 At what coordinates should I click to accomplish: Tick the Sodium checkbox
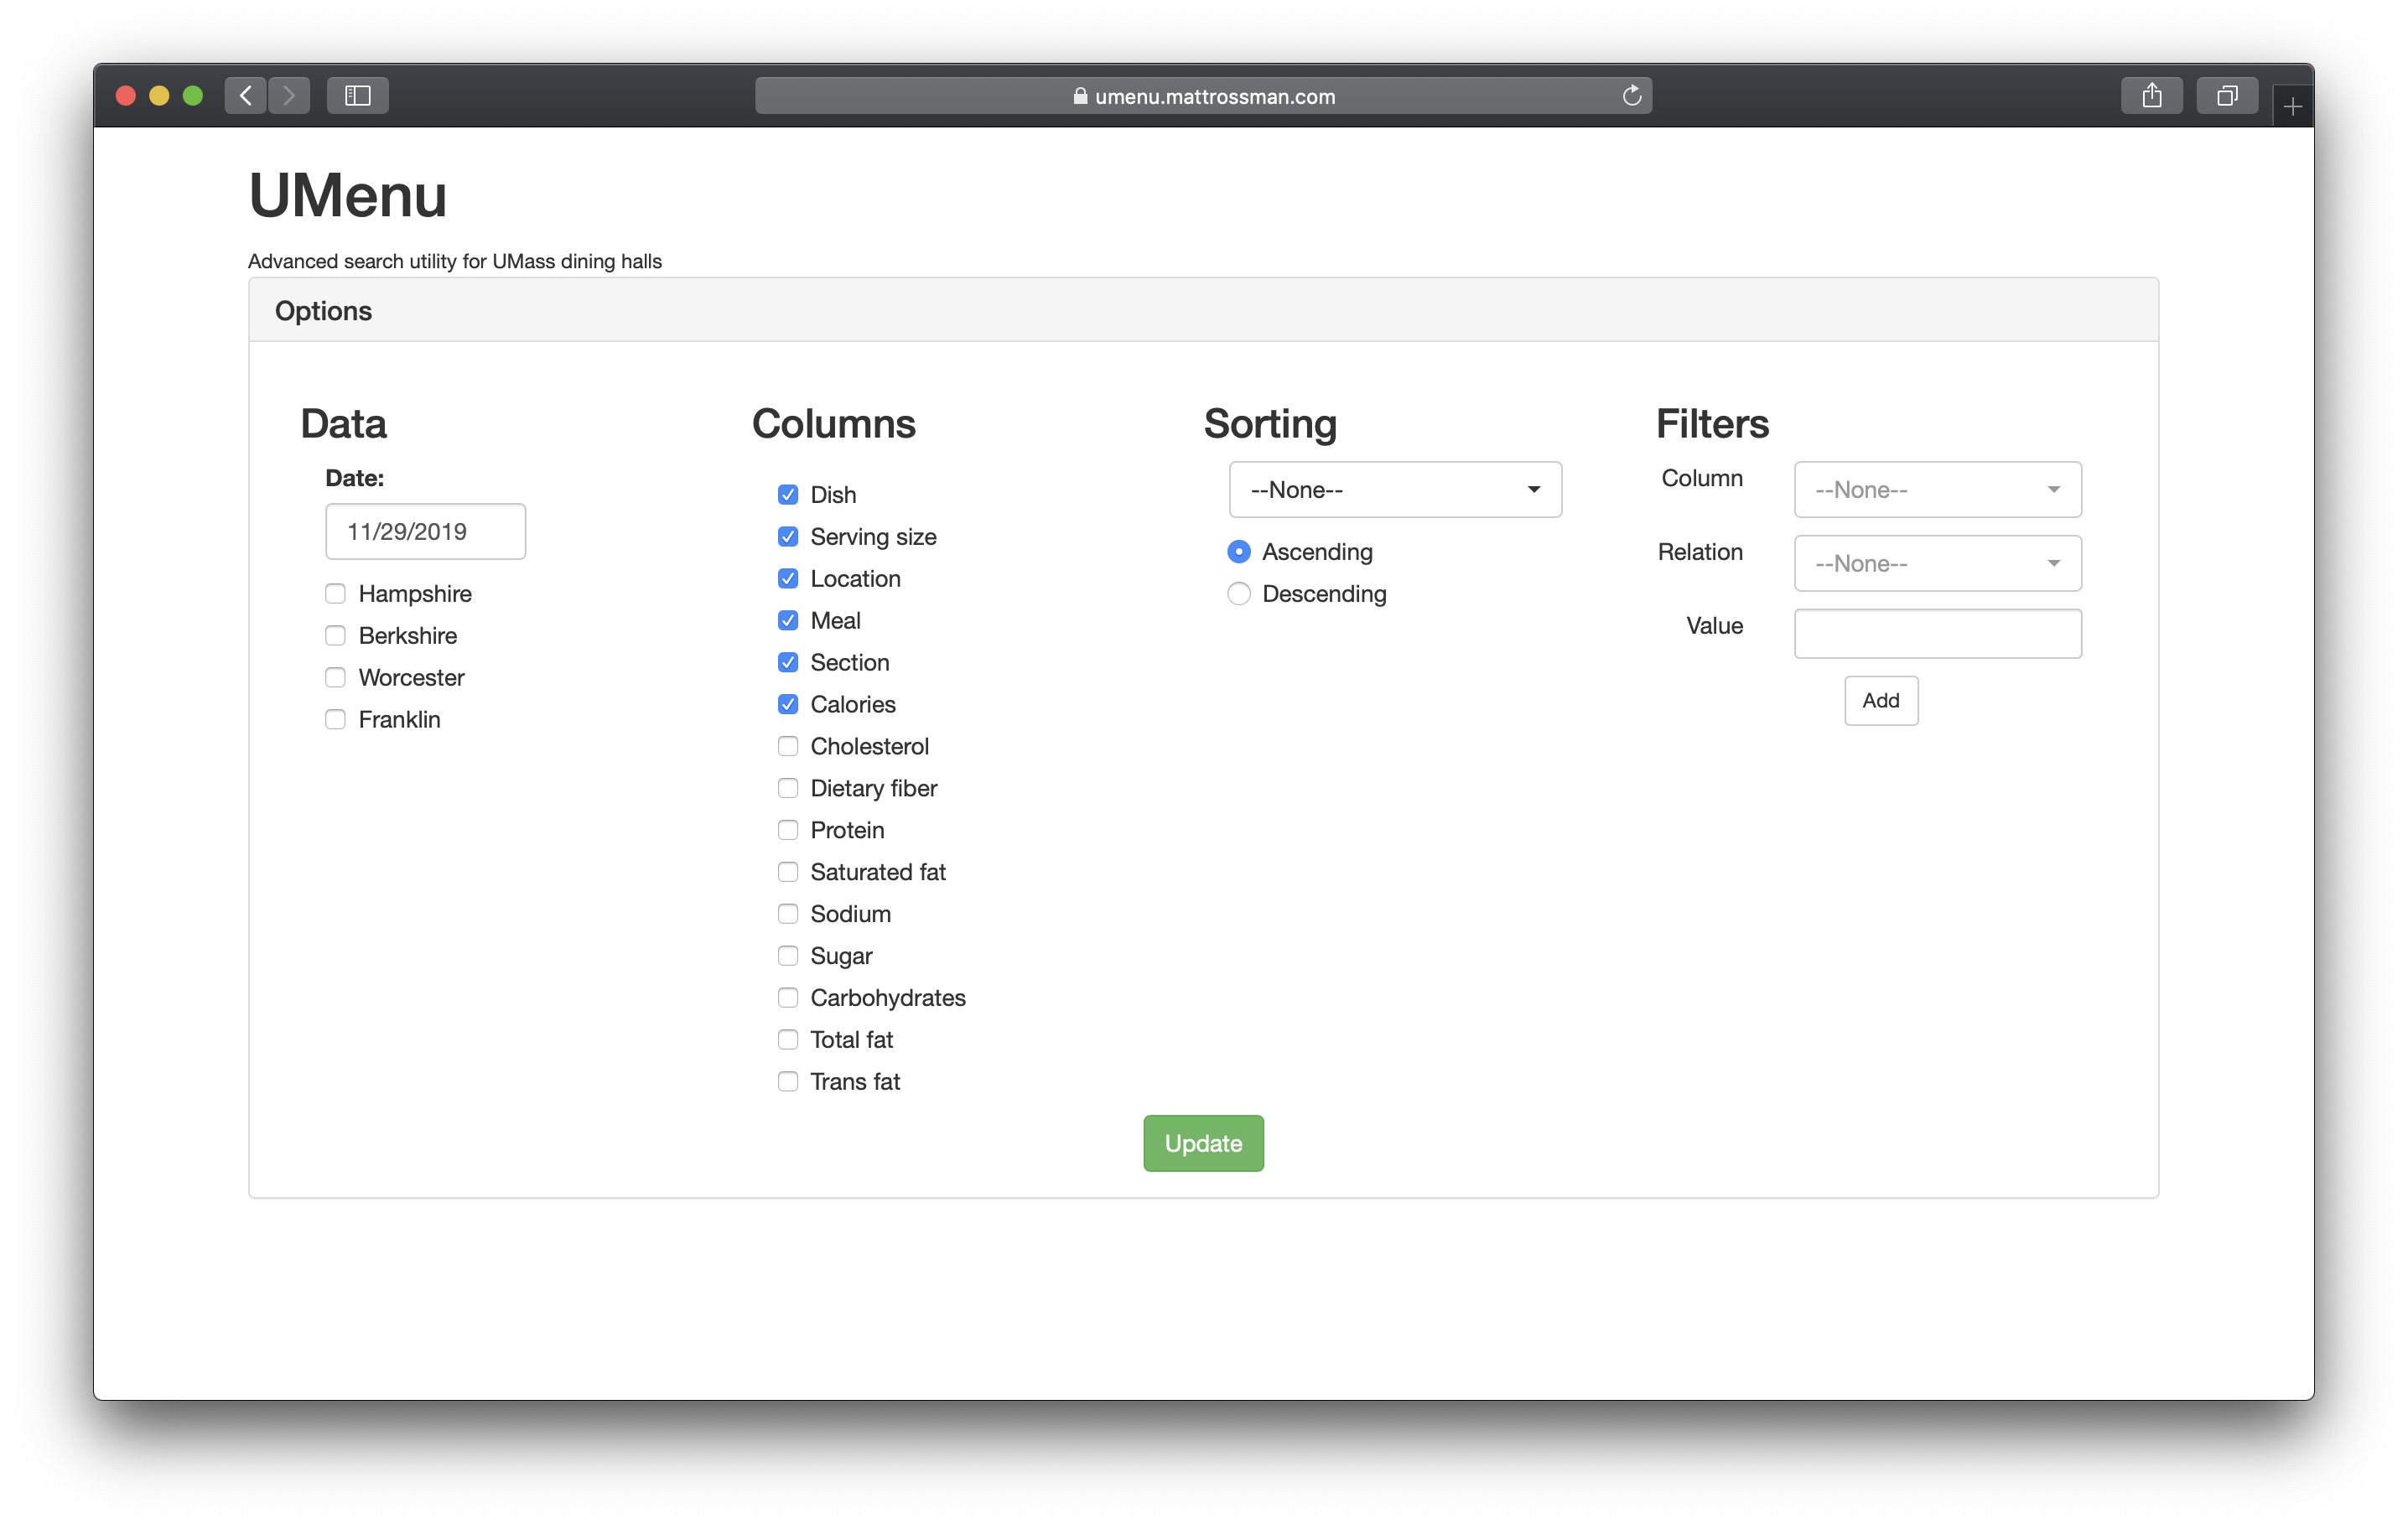[788, 915]
